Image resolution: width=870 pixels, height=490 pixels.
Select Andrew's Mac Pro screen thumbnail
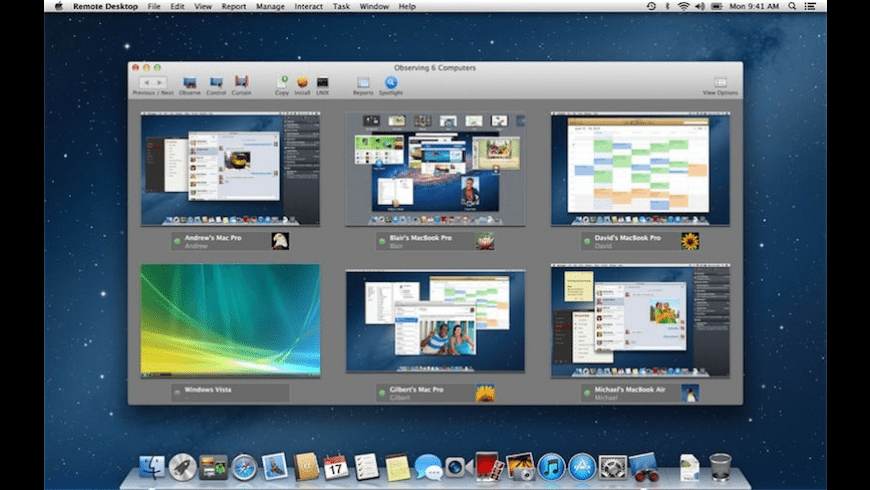tap(230, 169)
